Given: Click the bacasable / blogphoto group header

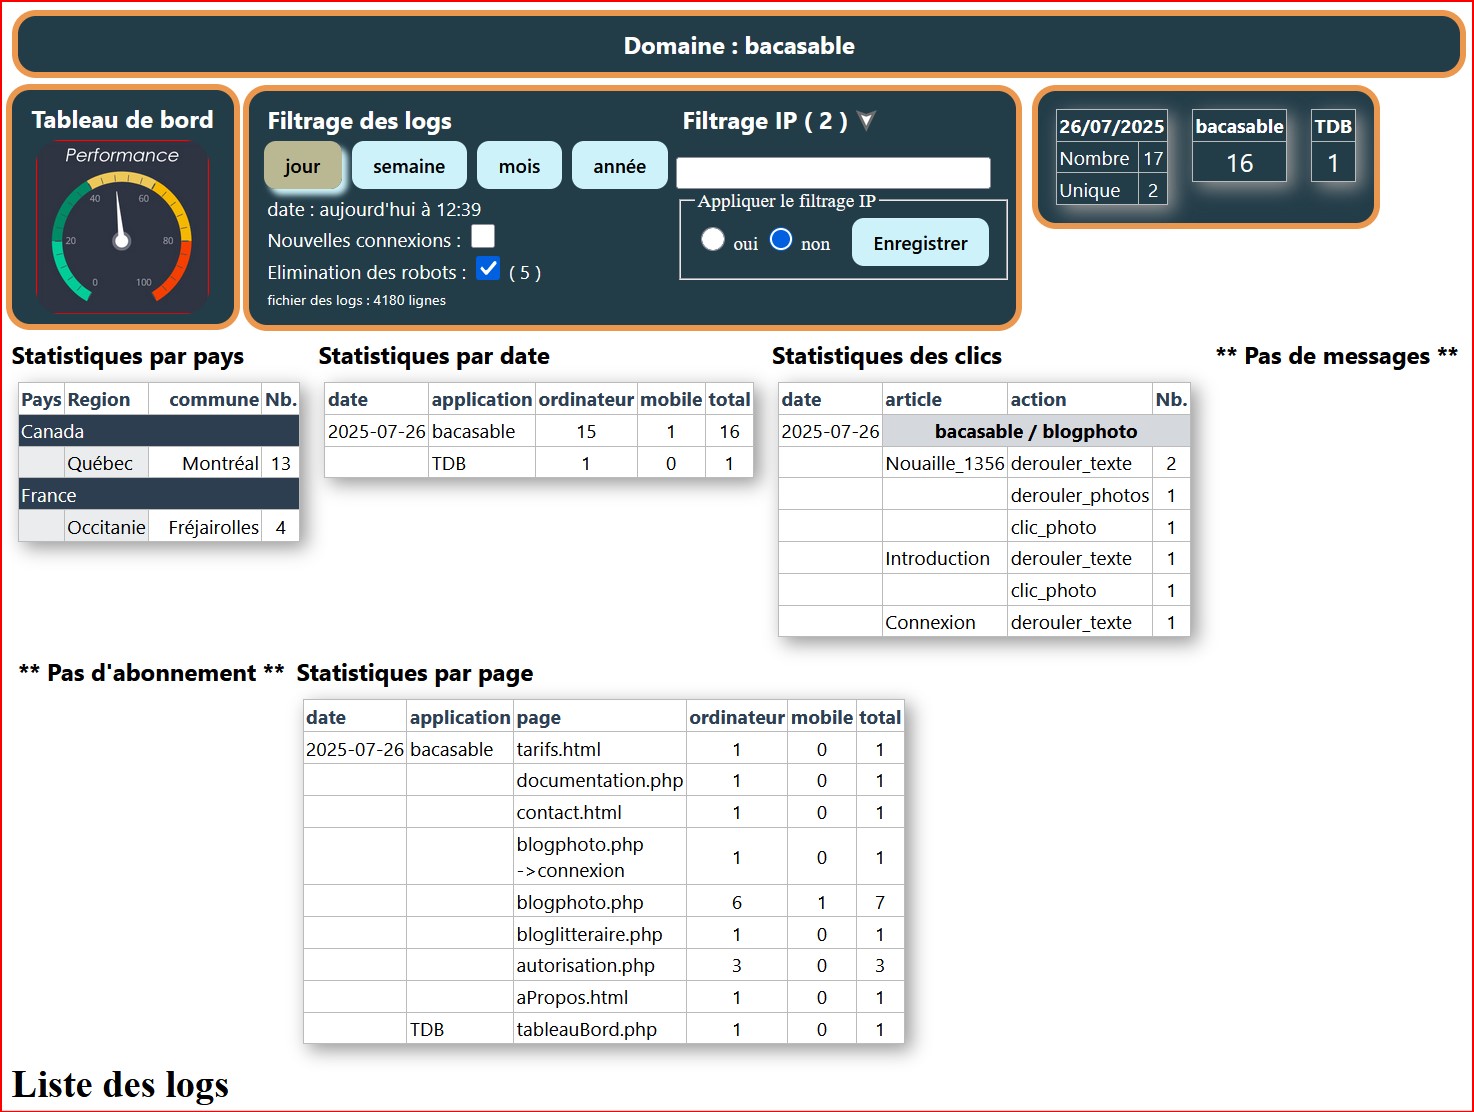Looking at the screenshot, I should (x=1035, y=431).
